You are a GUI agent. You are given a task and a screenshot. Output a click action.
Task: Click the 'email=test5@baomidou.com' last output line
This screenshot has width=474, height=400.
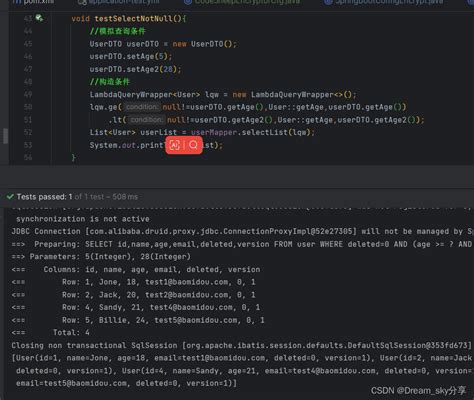[126, 383]
